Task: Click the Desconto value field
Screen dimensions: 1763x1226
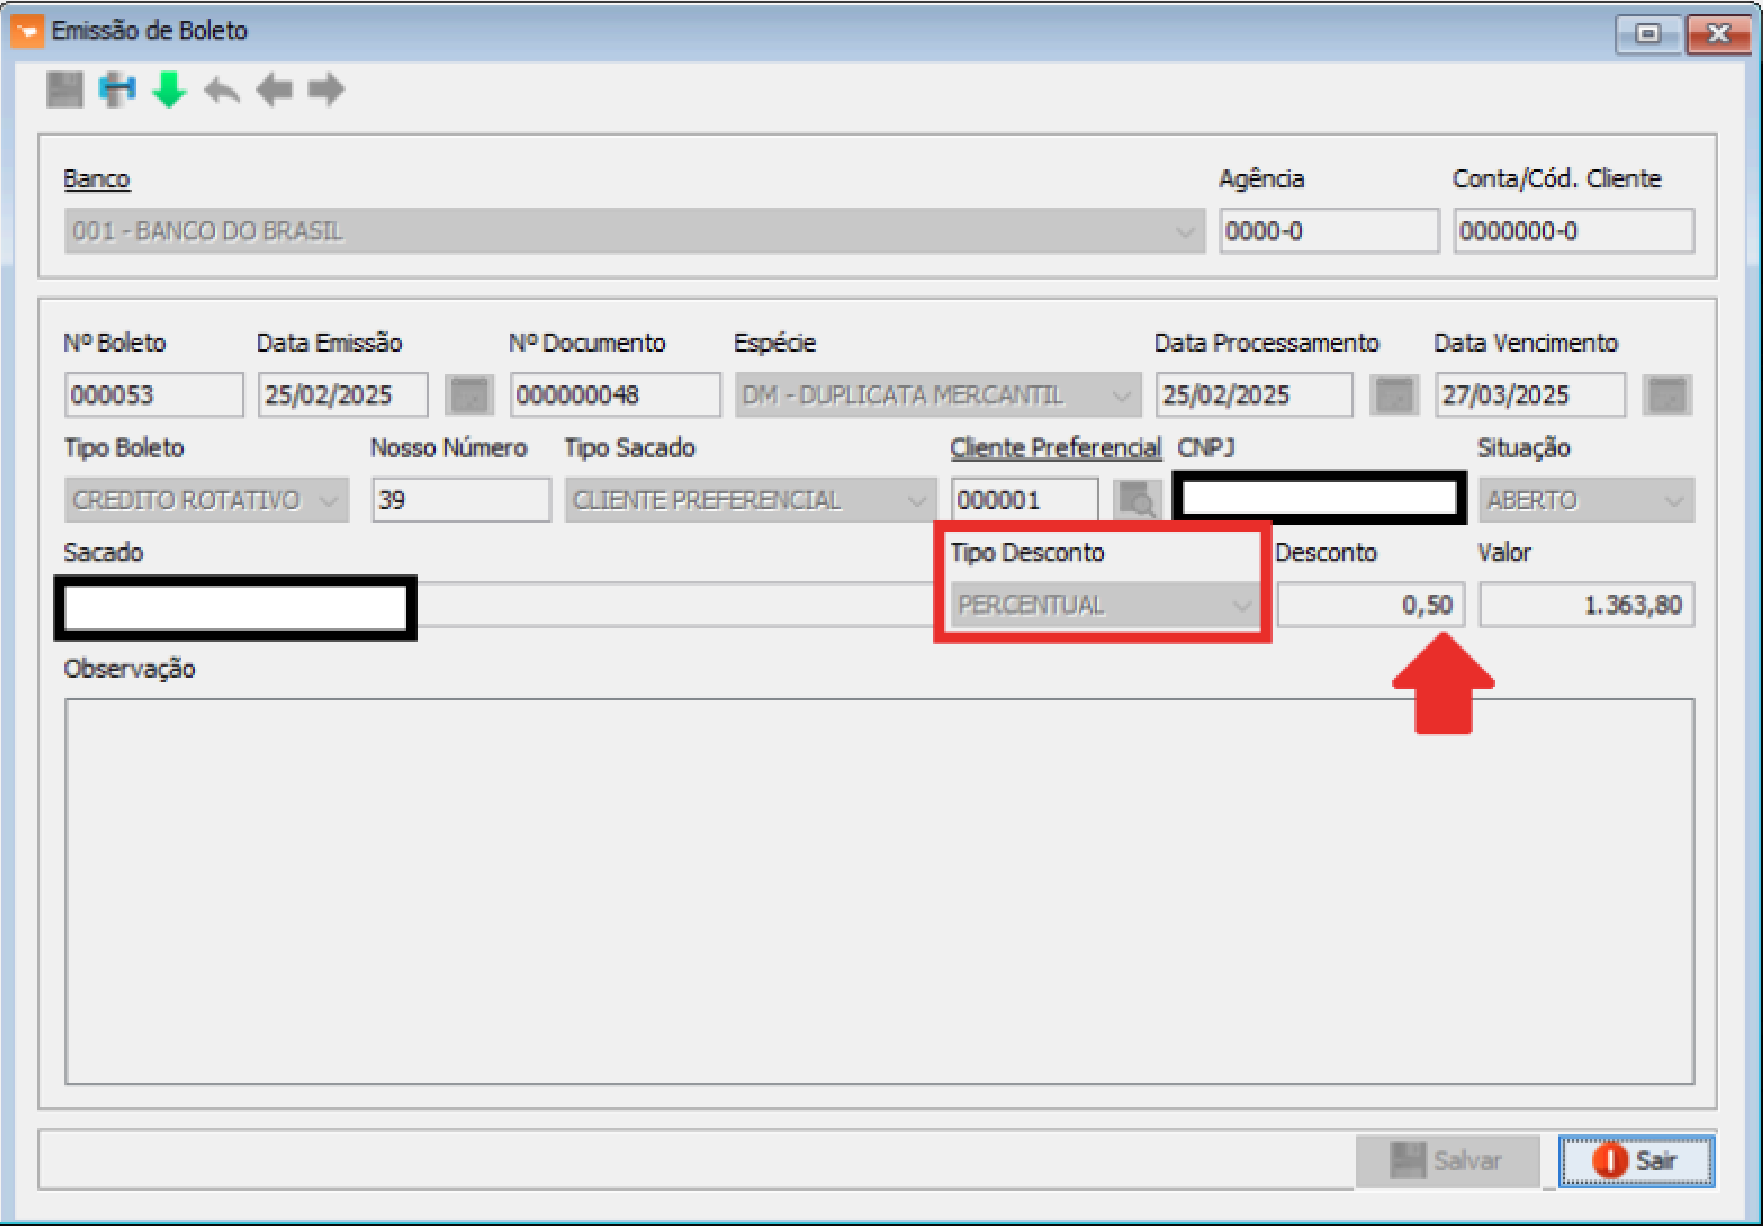Action: click(1370, 606)
